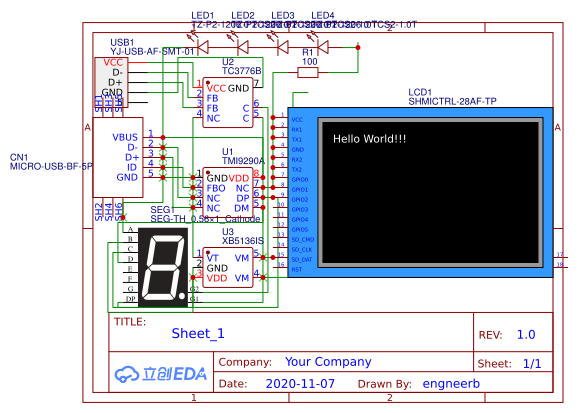Select the LED4 diode symbol
580x413 pixels.
323,47
